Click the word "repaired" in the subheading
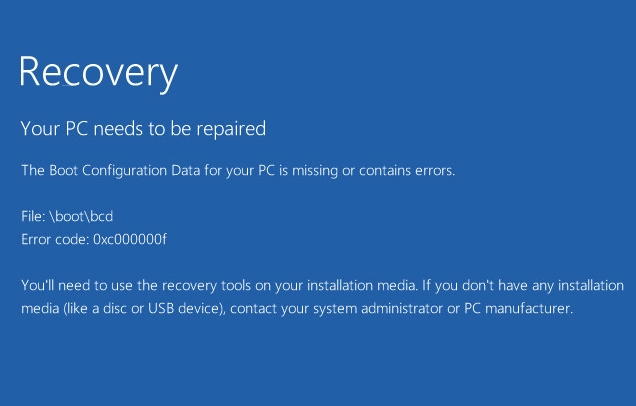 (235, 128)
